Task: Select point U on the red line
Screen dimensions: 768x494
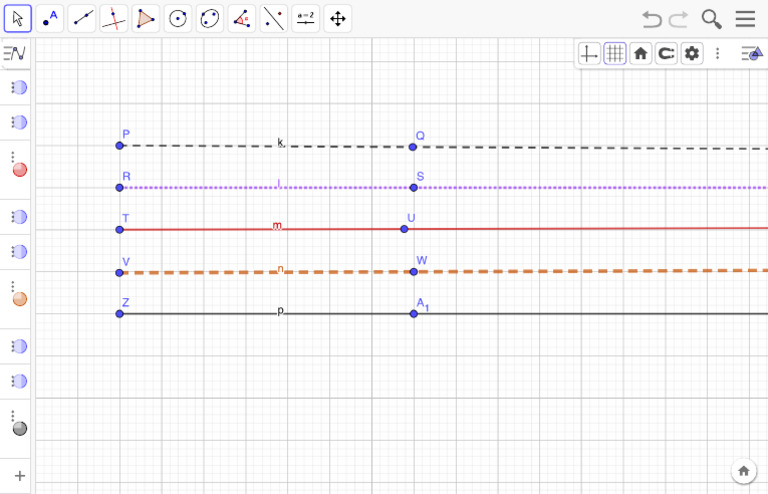Action: pyautogui.click(x=404, y=229)
